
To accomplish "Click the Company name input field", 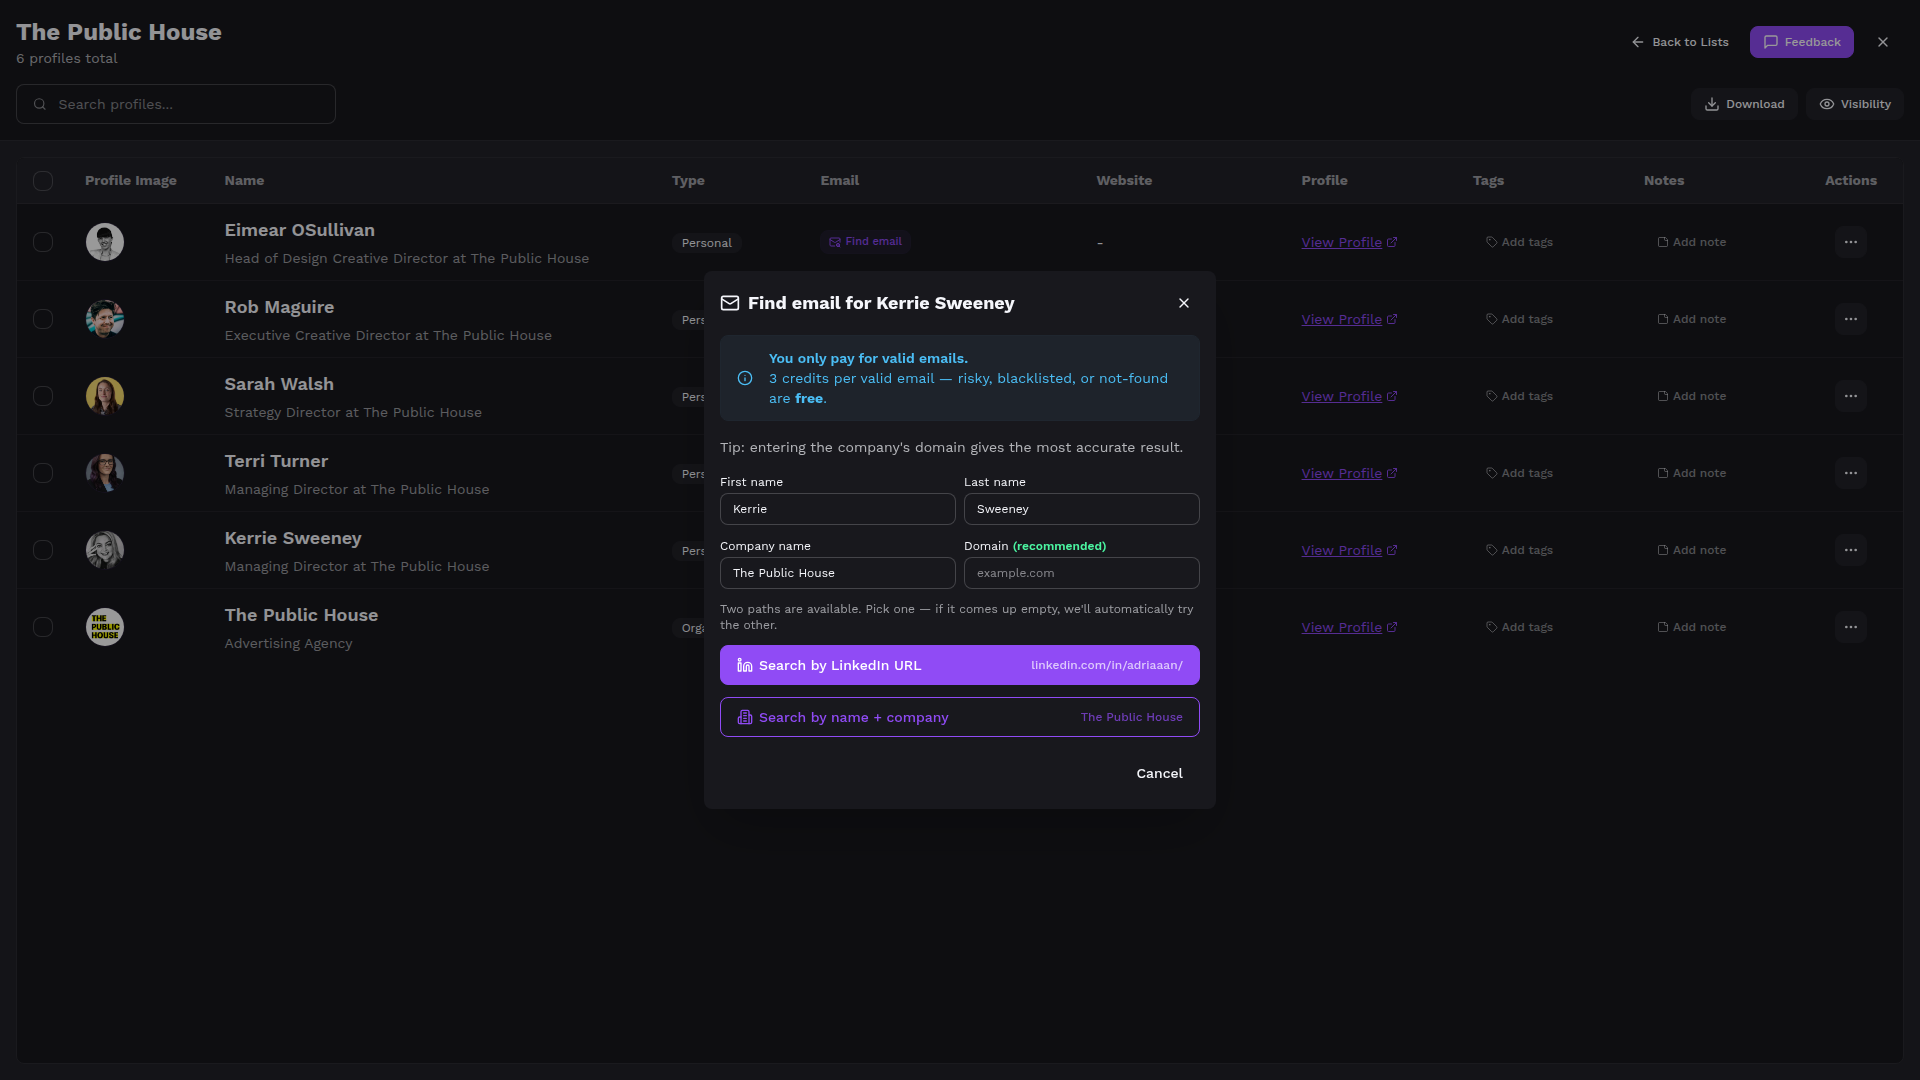I will pyautogui.click(x=838, y=573).
